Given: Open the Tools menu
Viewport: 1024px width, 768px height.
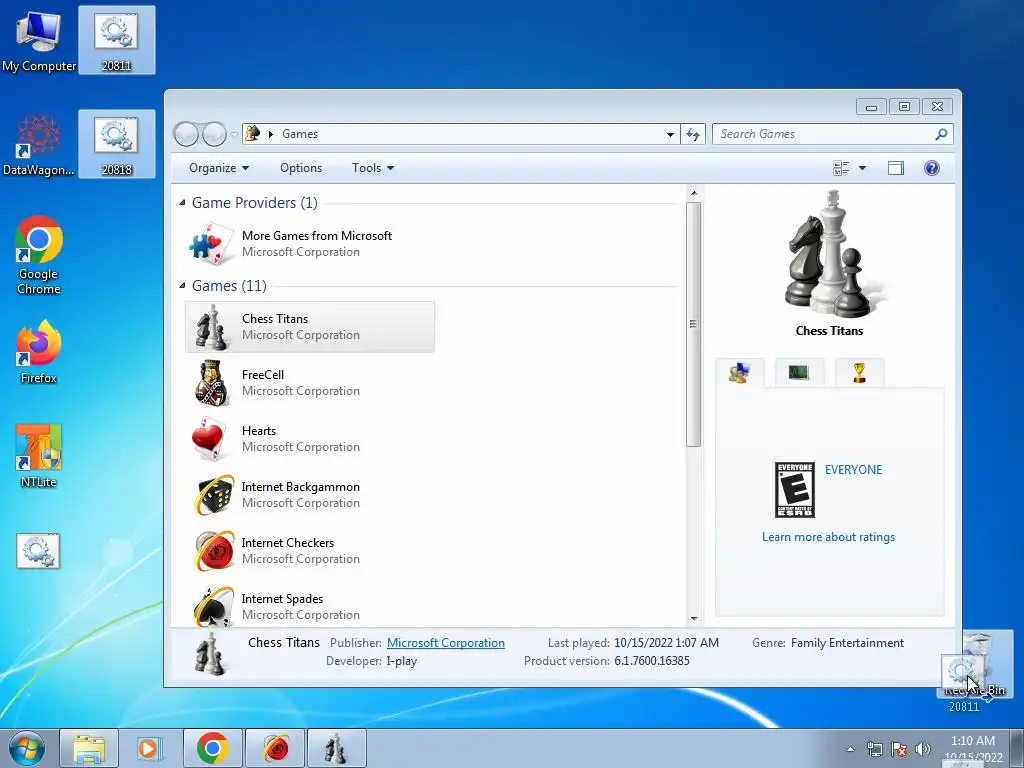Looking at the screenshot, I should pos(373,168).
